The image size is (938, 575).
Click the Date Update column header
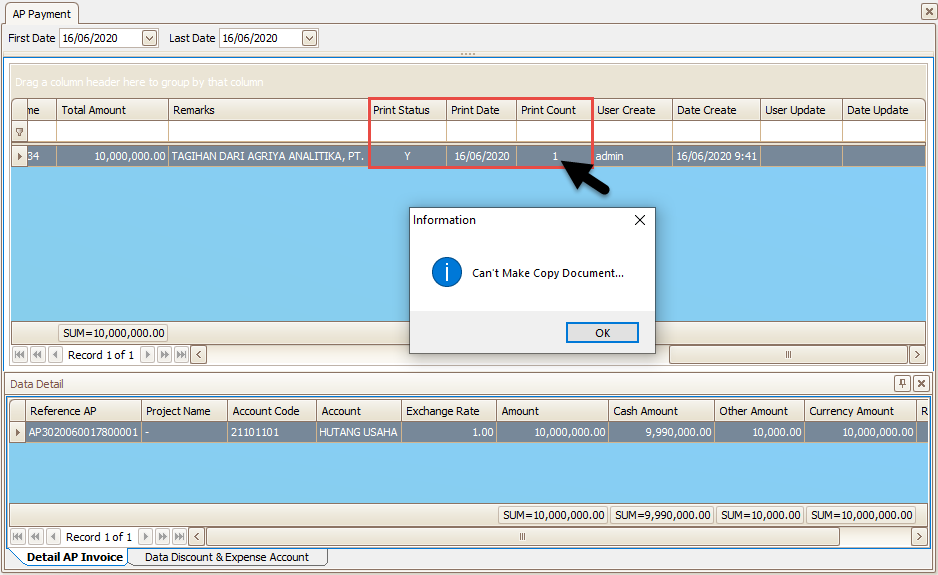884,110
